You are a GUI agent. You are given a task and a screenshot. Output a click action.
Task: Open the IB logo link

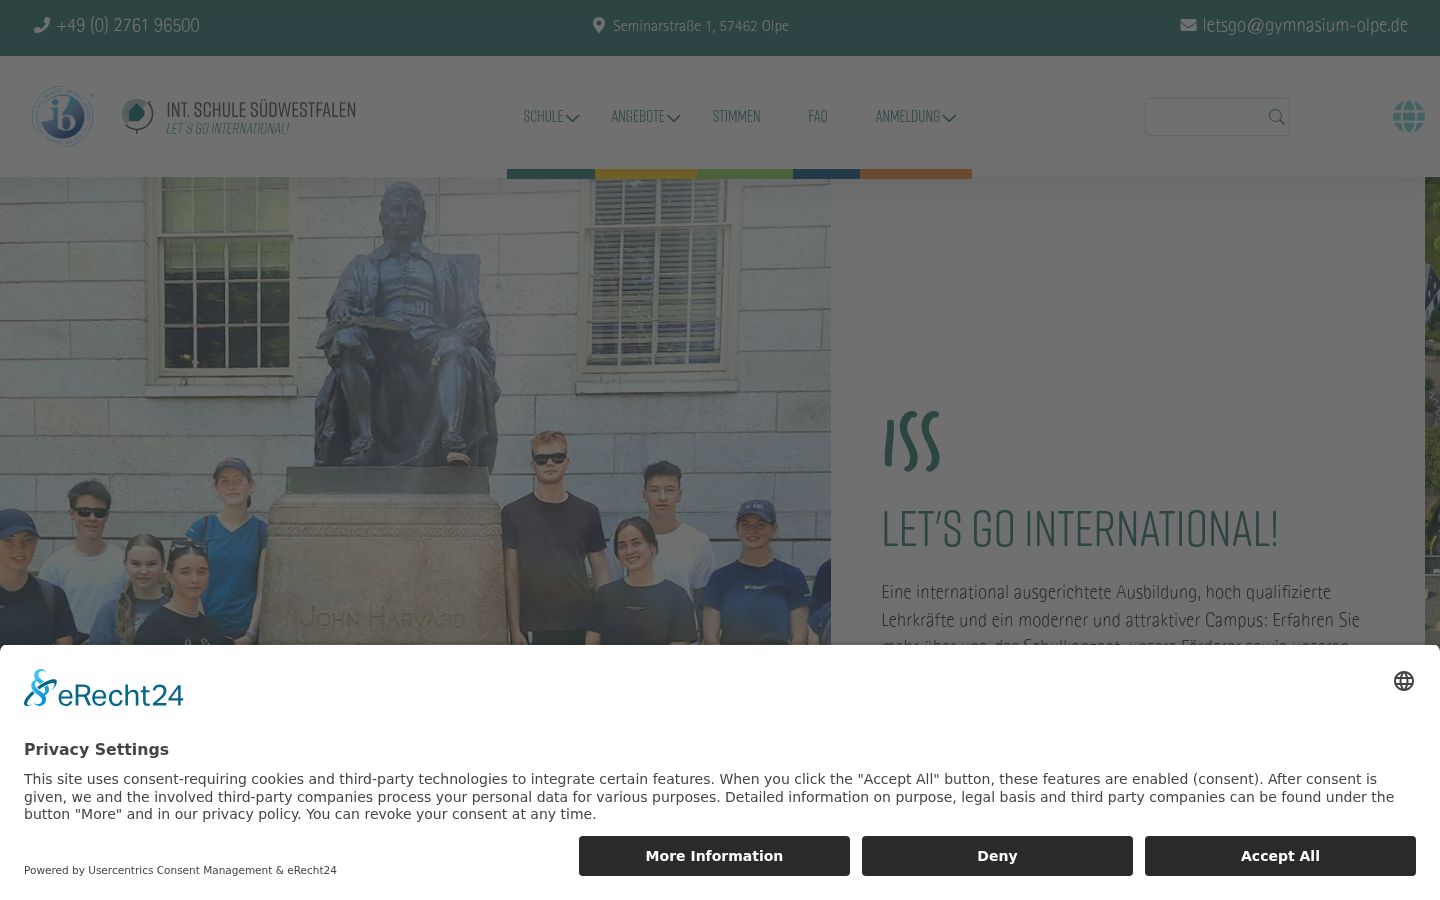tap(63, 117)
